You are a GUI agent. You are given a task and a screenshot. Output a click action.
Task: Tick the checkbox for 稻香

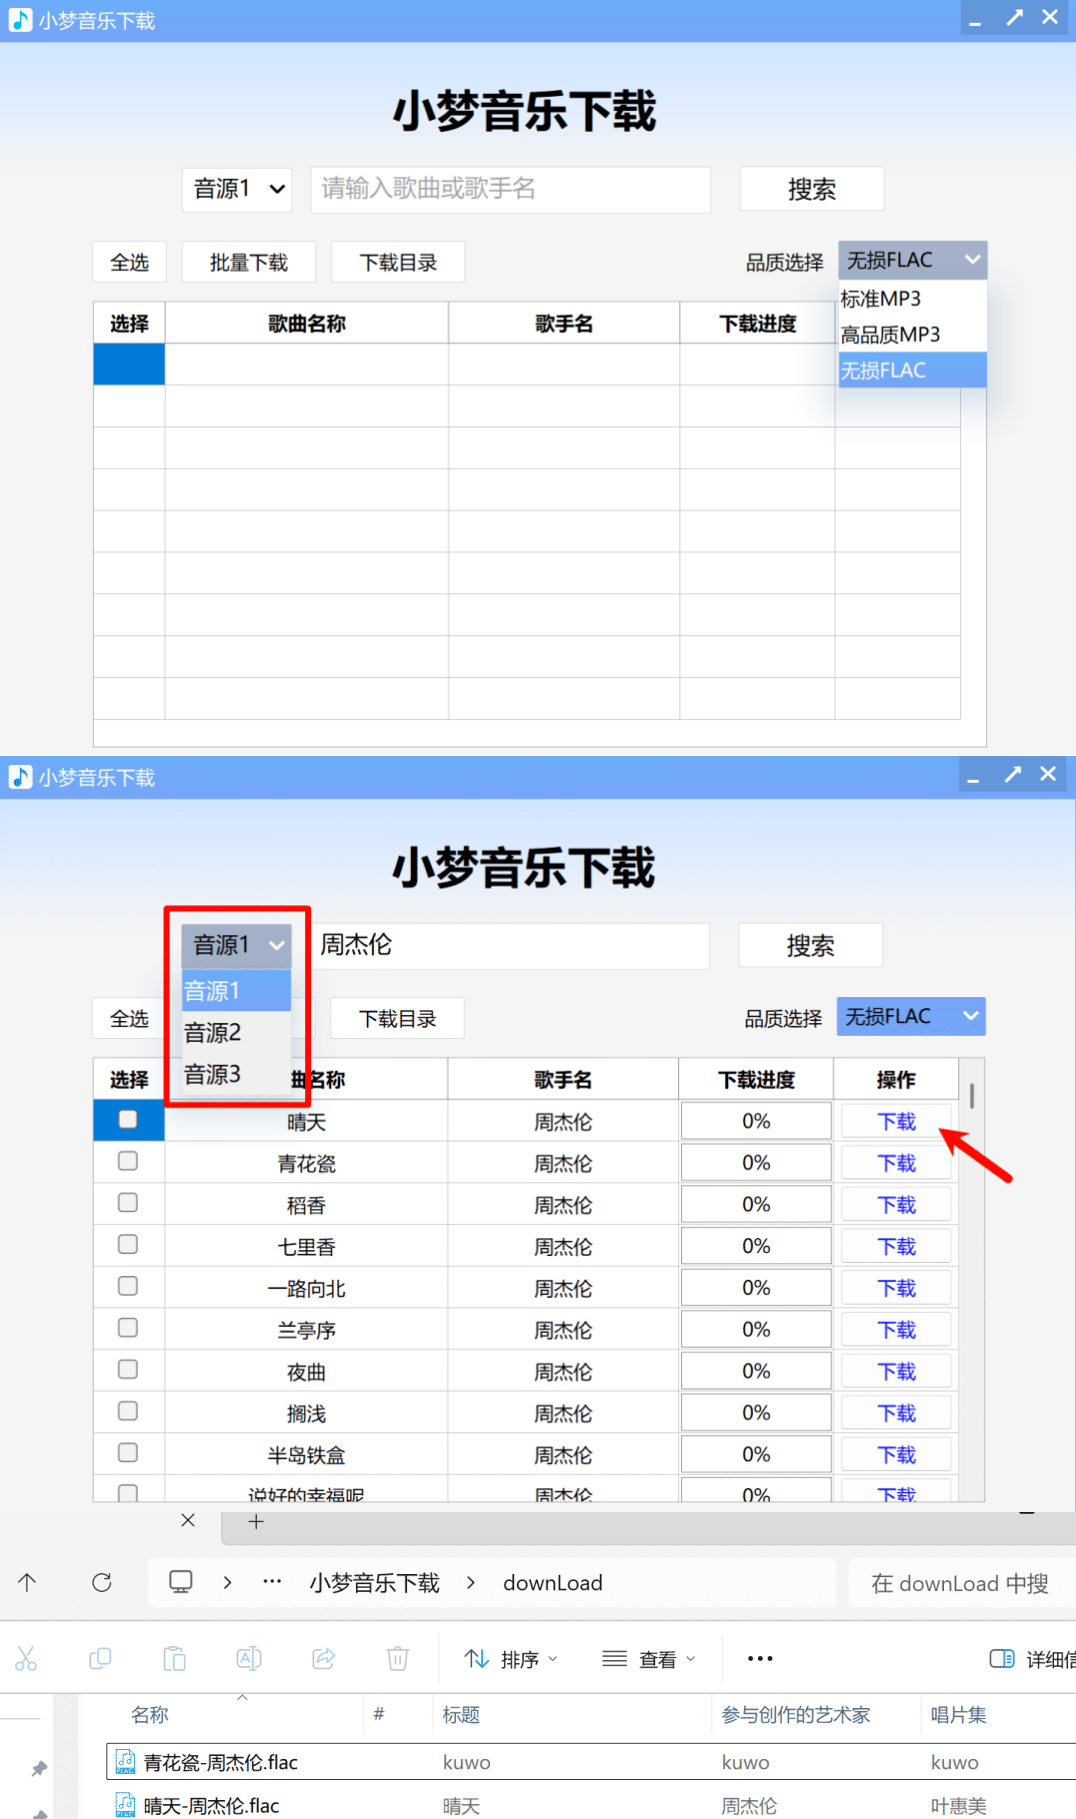click(x=128, y=1203)
